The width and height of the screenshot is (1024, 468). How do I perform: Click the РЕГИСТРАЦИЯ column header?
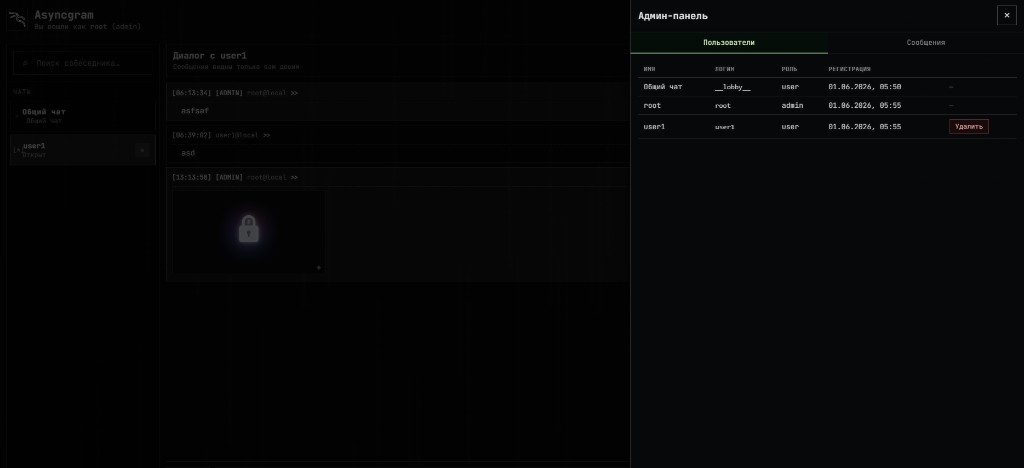click(849, 69)
